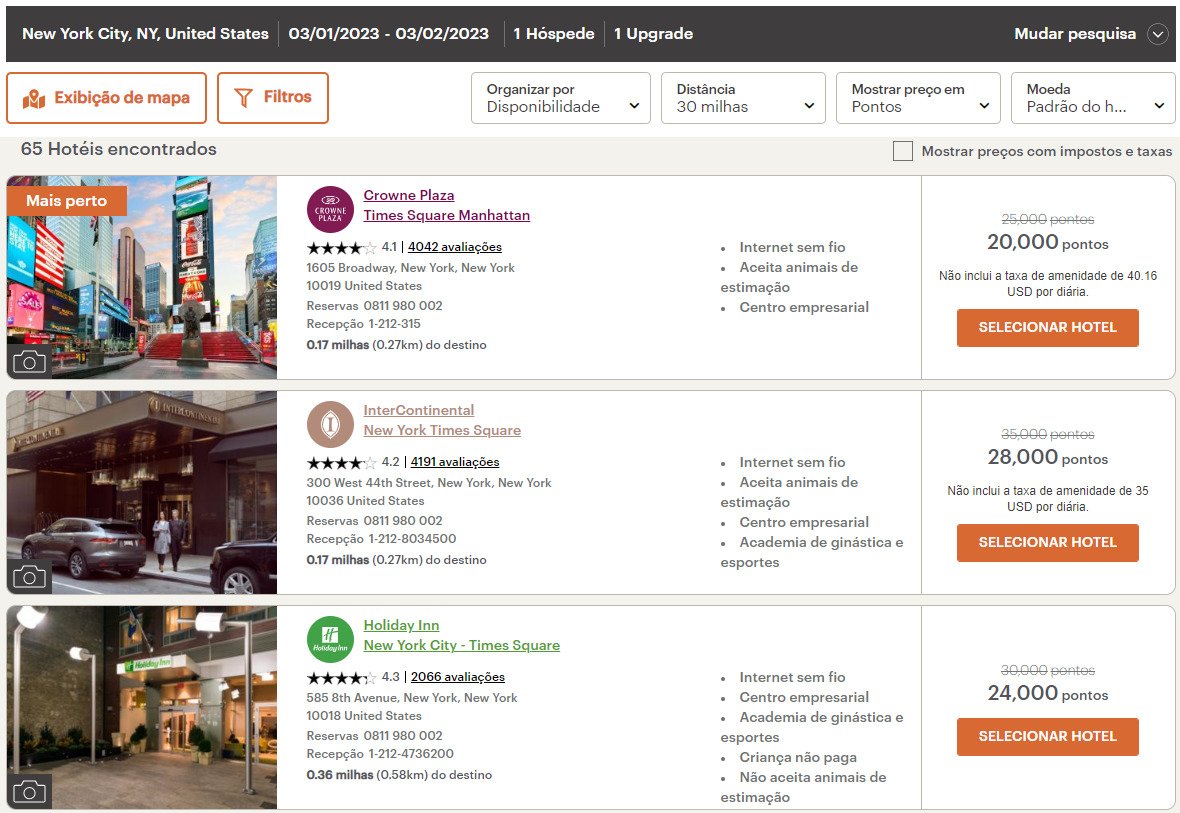The image size is (1180, 813).
Task: Click the map pin icon in Exibição de mapa
Action: pyautogui.click(x=34, y=98)
